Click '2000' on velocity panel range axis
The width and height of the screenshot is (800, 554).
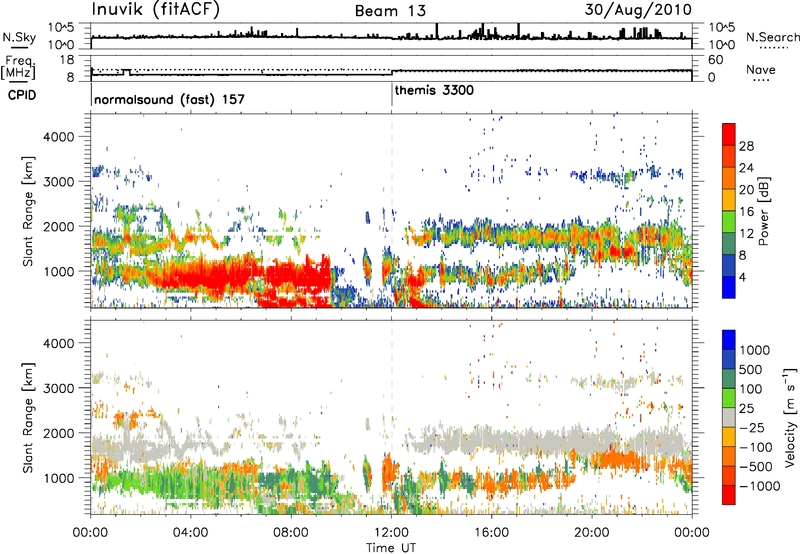click(59, 433)
